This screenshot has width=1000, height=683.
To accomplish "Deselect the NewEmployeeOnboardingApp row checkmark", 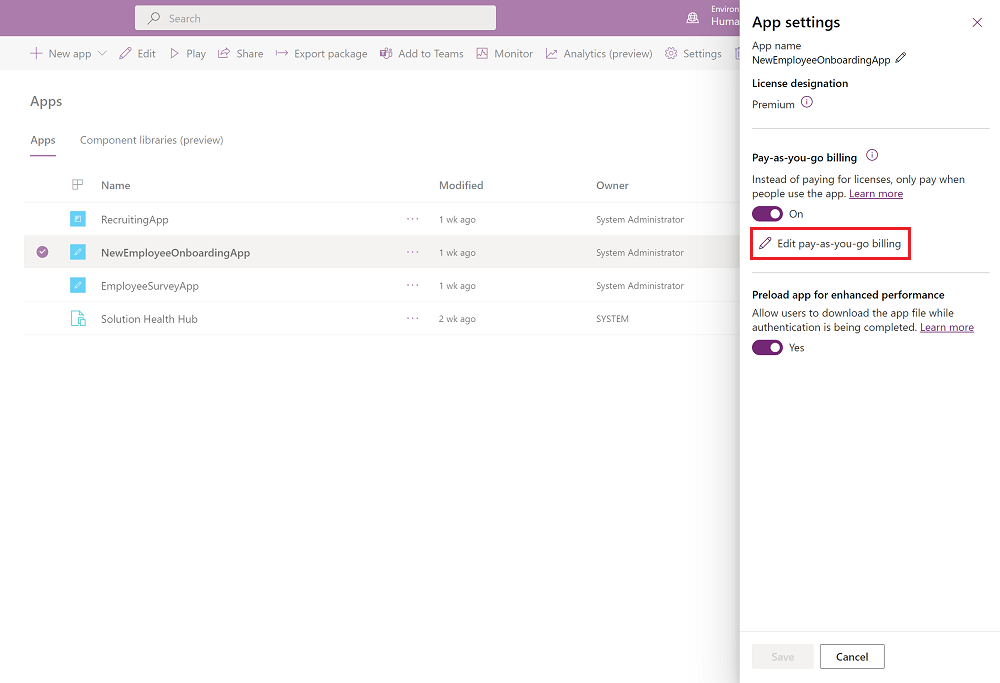I will click(42, 252).
